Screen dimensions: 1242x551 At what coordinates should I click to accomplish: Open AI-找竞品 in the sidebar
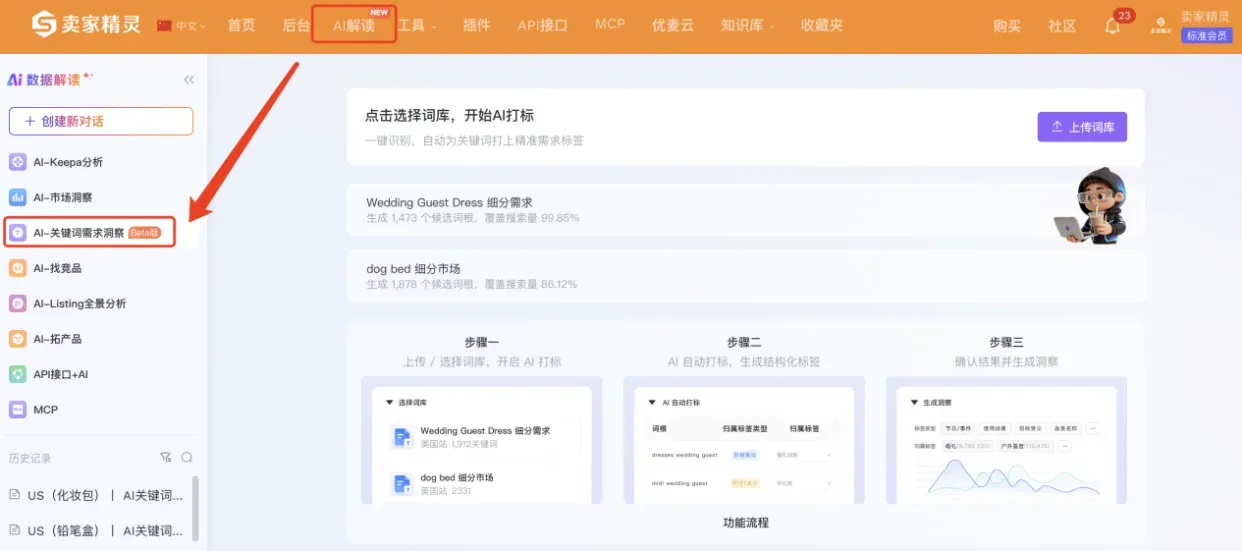[x=100, y=268]
